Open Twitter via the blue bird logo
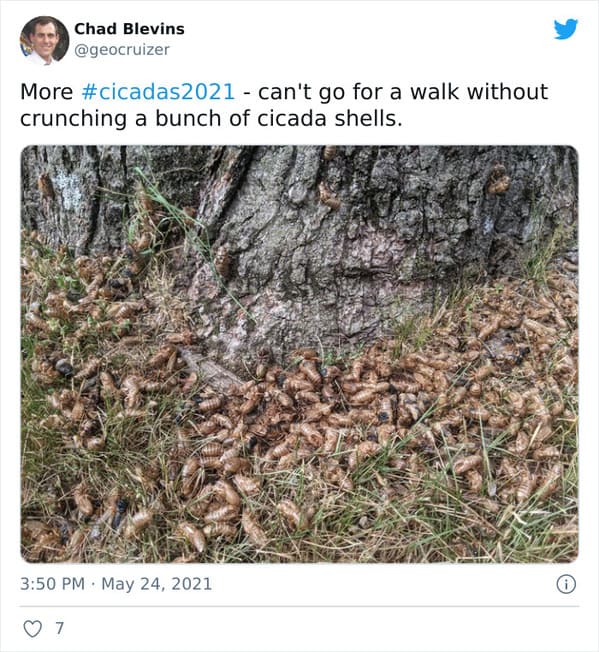The image size is (599, 652). [x=565, y=29]
